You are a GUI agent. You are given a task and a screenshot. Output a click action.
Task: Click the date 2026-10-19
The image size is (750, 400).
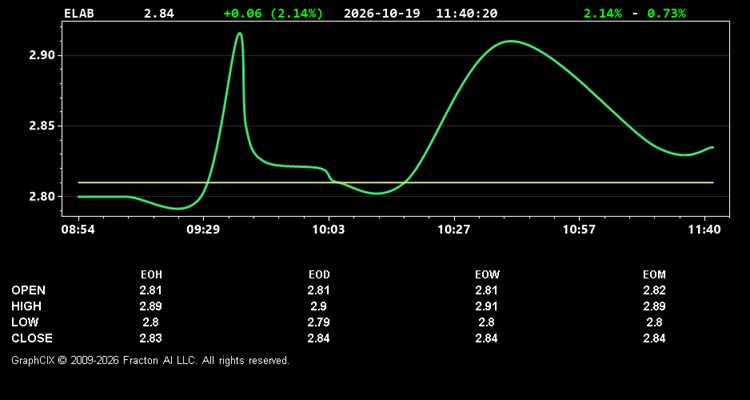coord(382,13)
